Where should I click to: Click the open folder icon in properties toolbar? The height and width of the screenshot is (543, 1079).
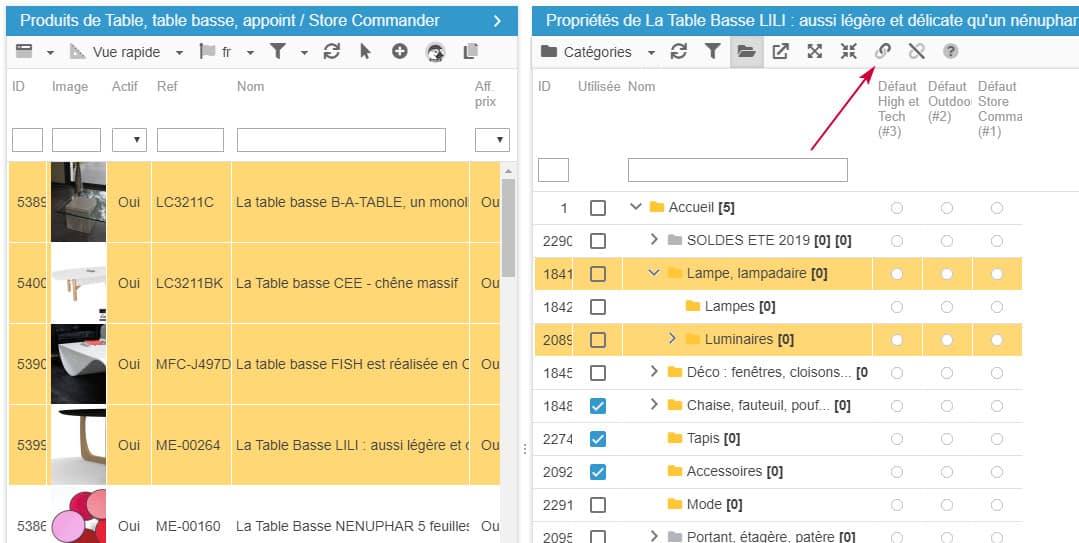[x=746, y=52]
